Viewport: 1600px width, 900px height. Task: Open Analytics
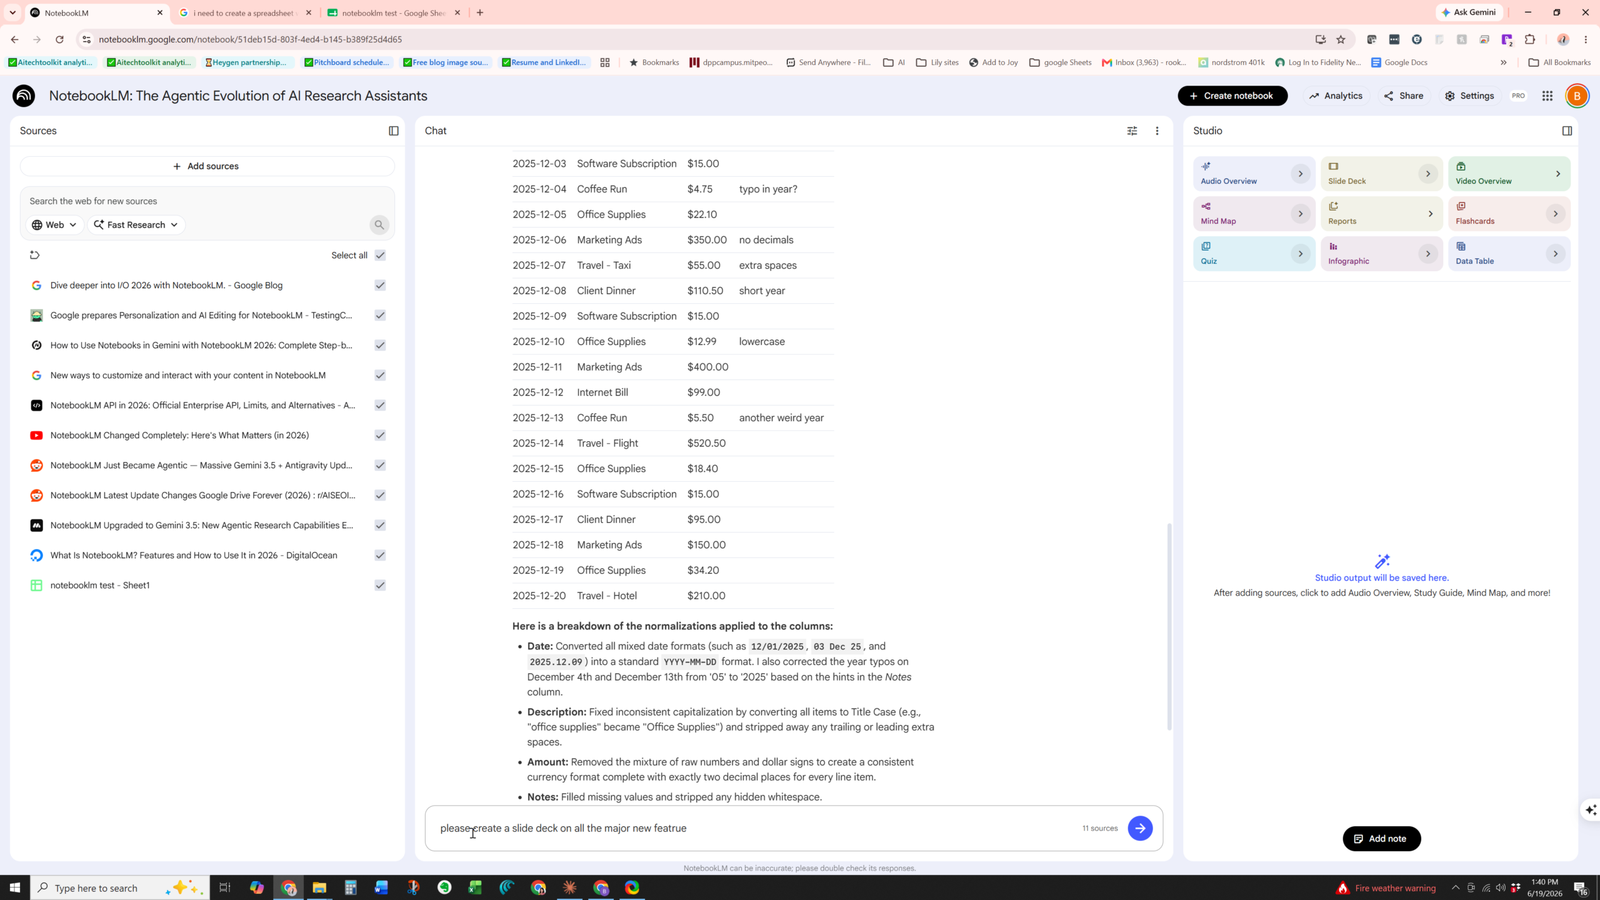point(1336,96)
